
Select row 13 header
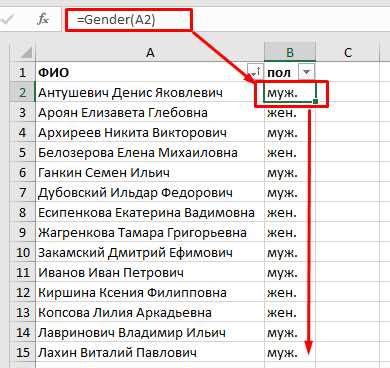click(x=22, y=312)
